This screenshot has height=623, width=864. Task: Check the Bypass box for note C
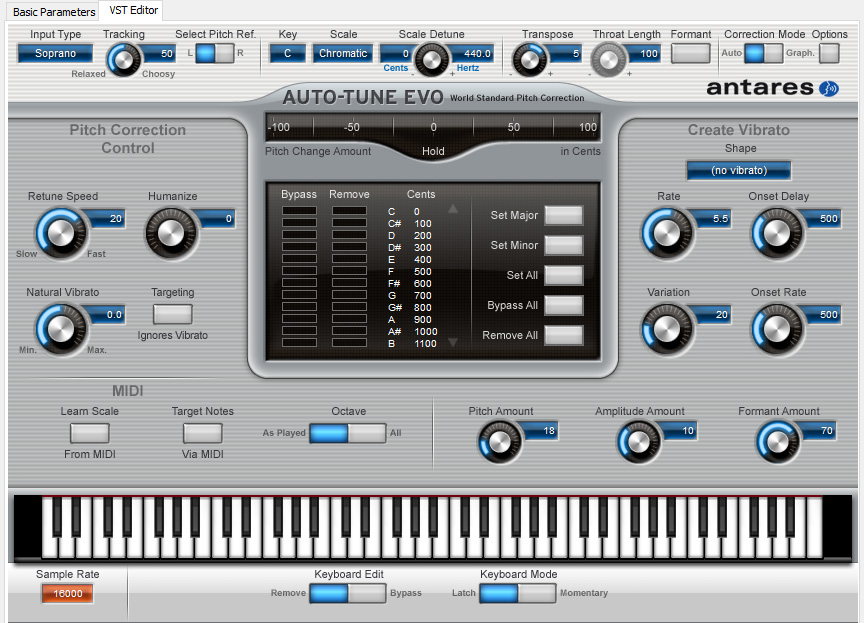point(299,211)
